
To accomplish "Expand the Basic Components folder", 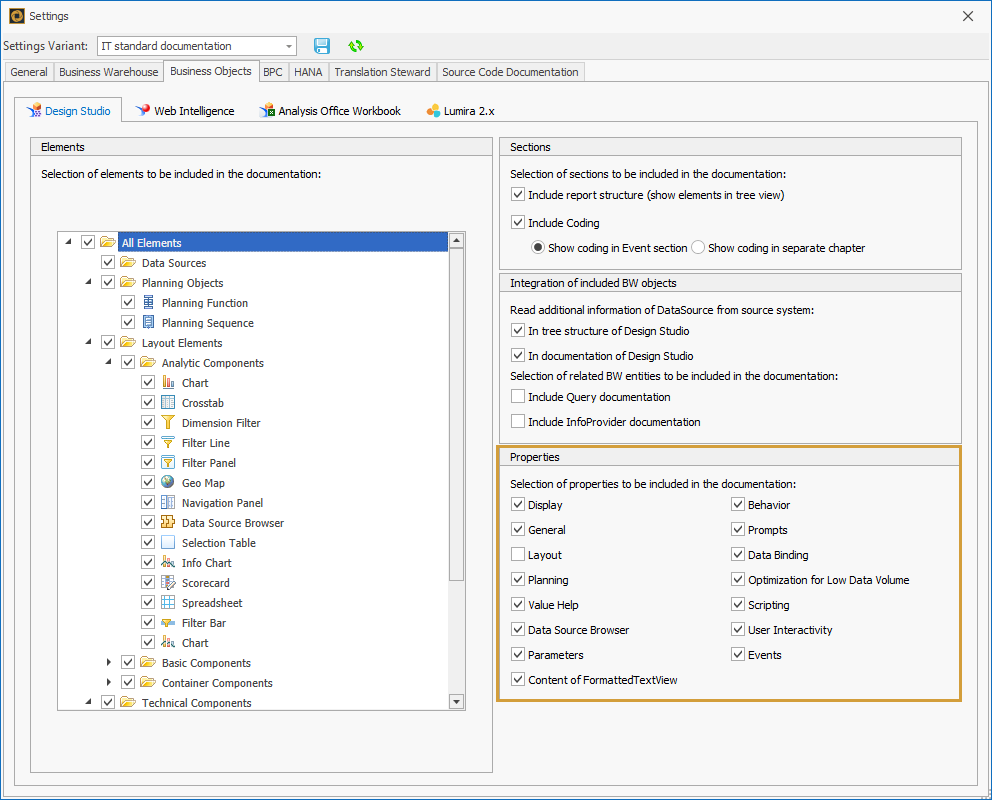I will click(x=110, y=662).
